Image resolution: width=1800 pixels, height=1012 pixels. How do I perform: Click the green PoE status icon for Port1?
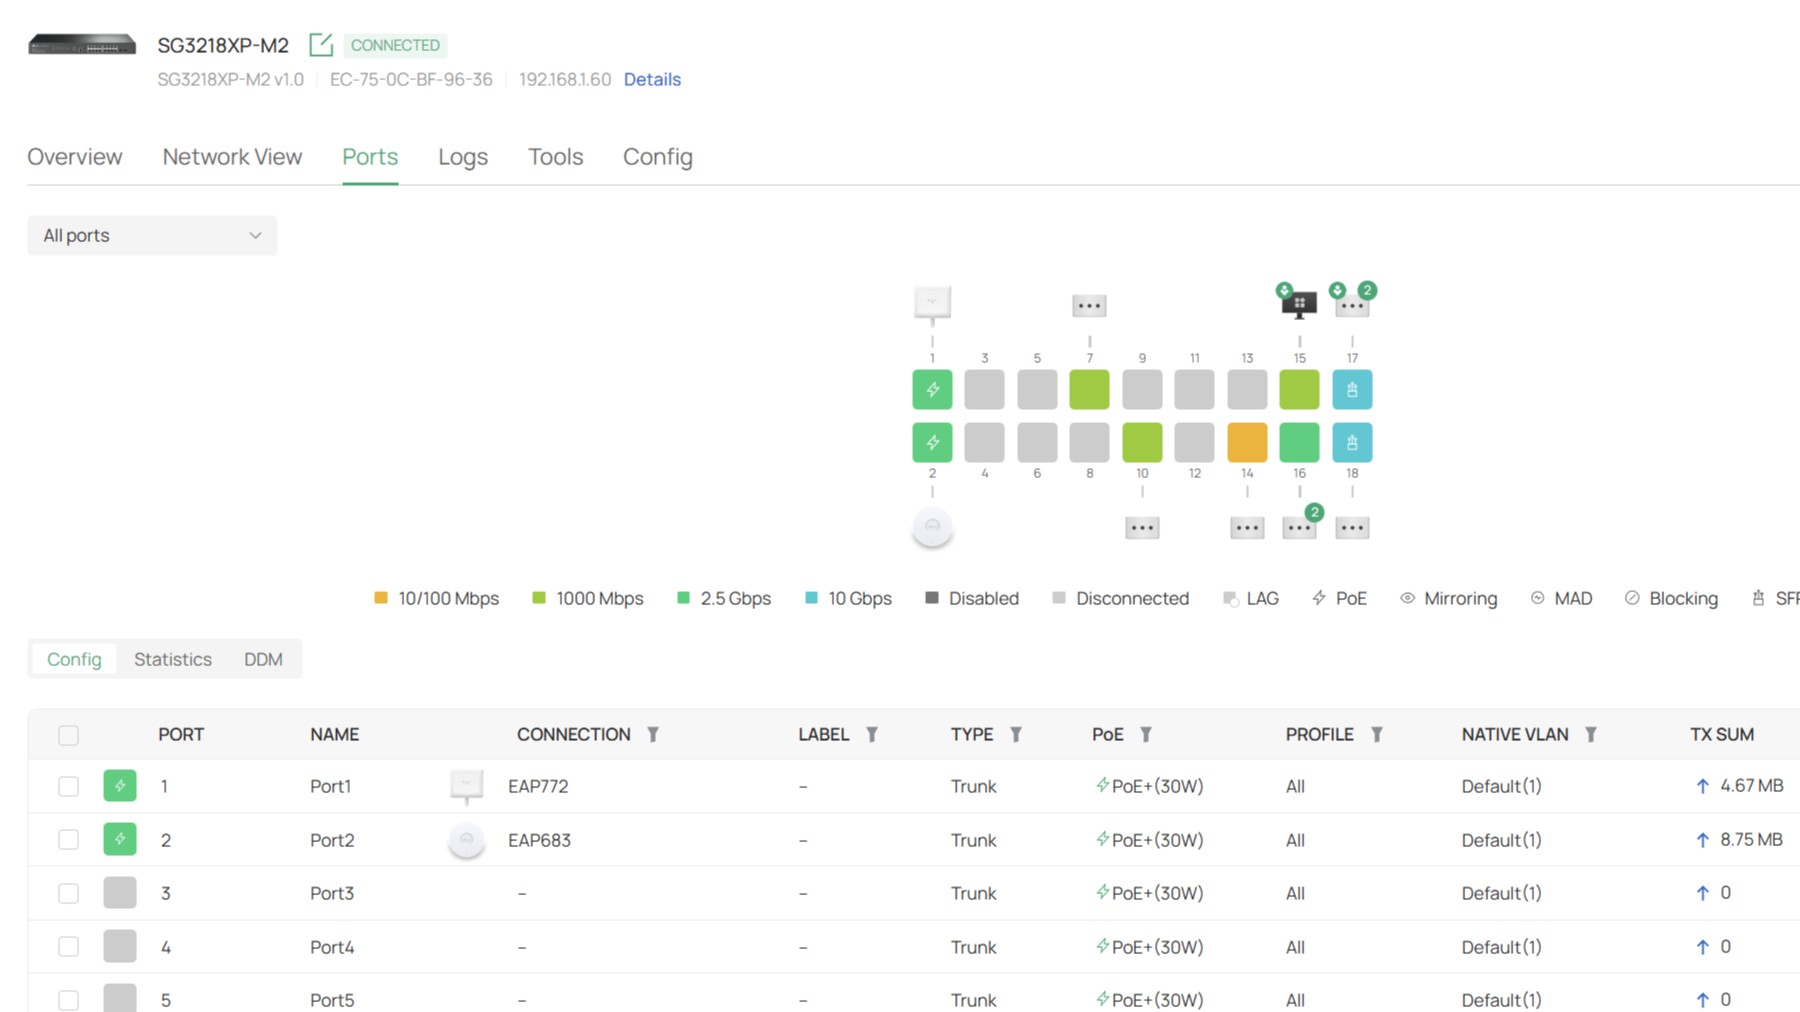(120, 786)
